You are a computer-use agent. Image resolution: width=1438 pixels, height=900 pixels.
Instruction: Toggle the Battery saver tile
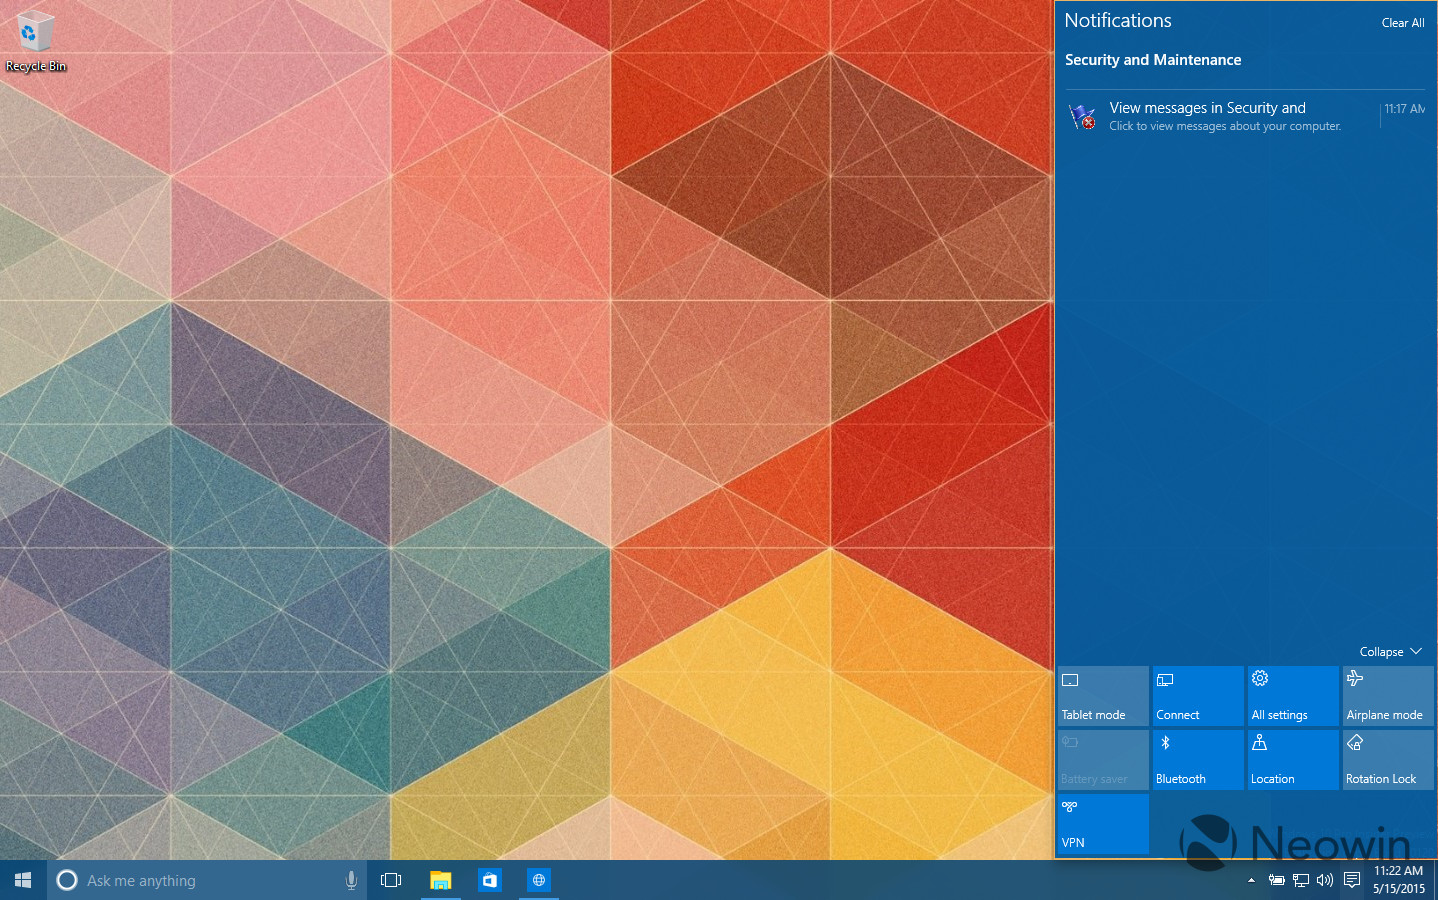click(x=1103, y=760)
